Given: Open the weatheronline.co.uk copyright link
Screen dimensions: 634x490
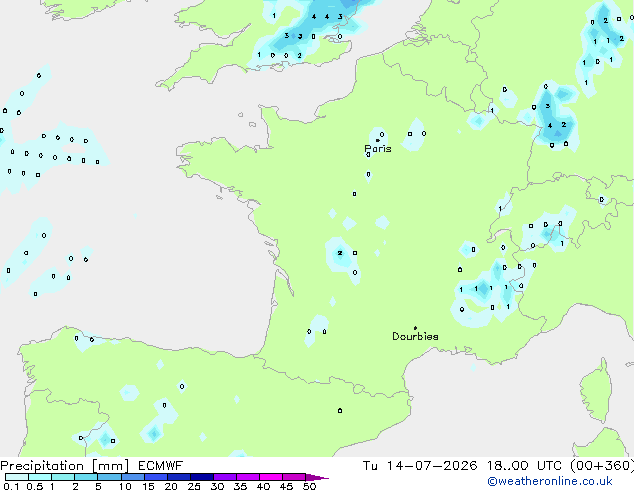Looking at the screenshot, I should (x=550, y=481).
